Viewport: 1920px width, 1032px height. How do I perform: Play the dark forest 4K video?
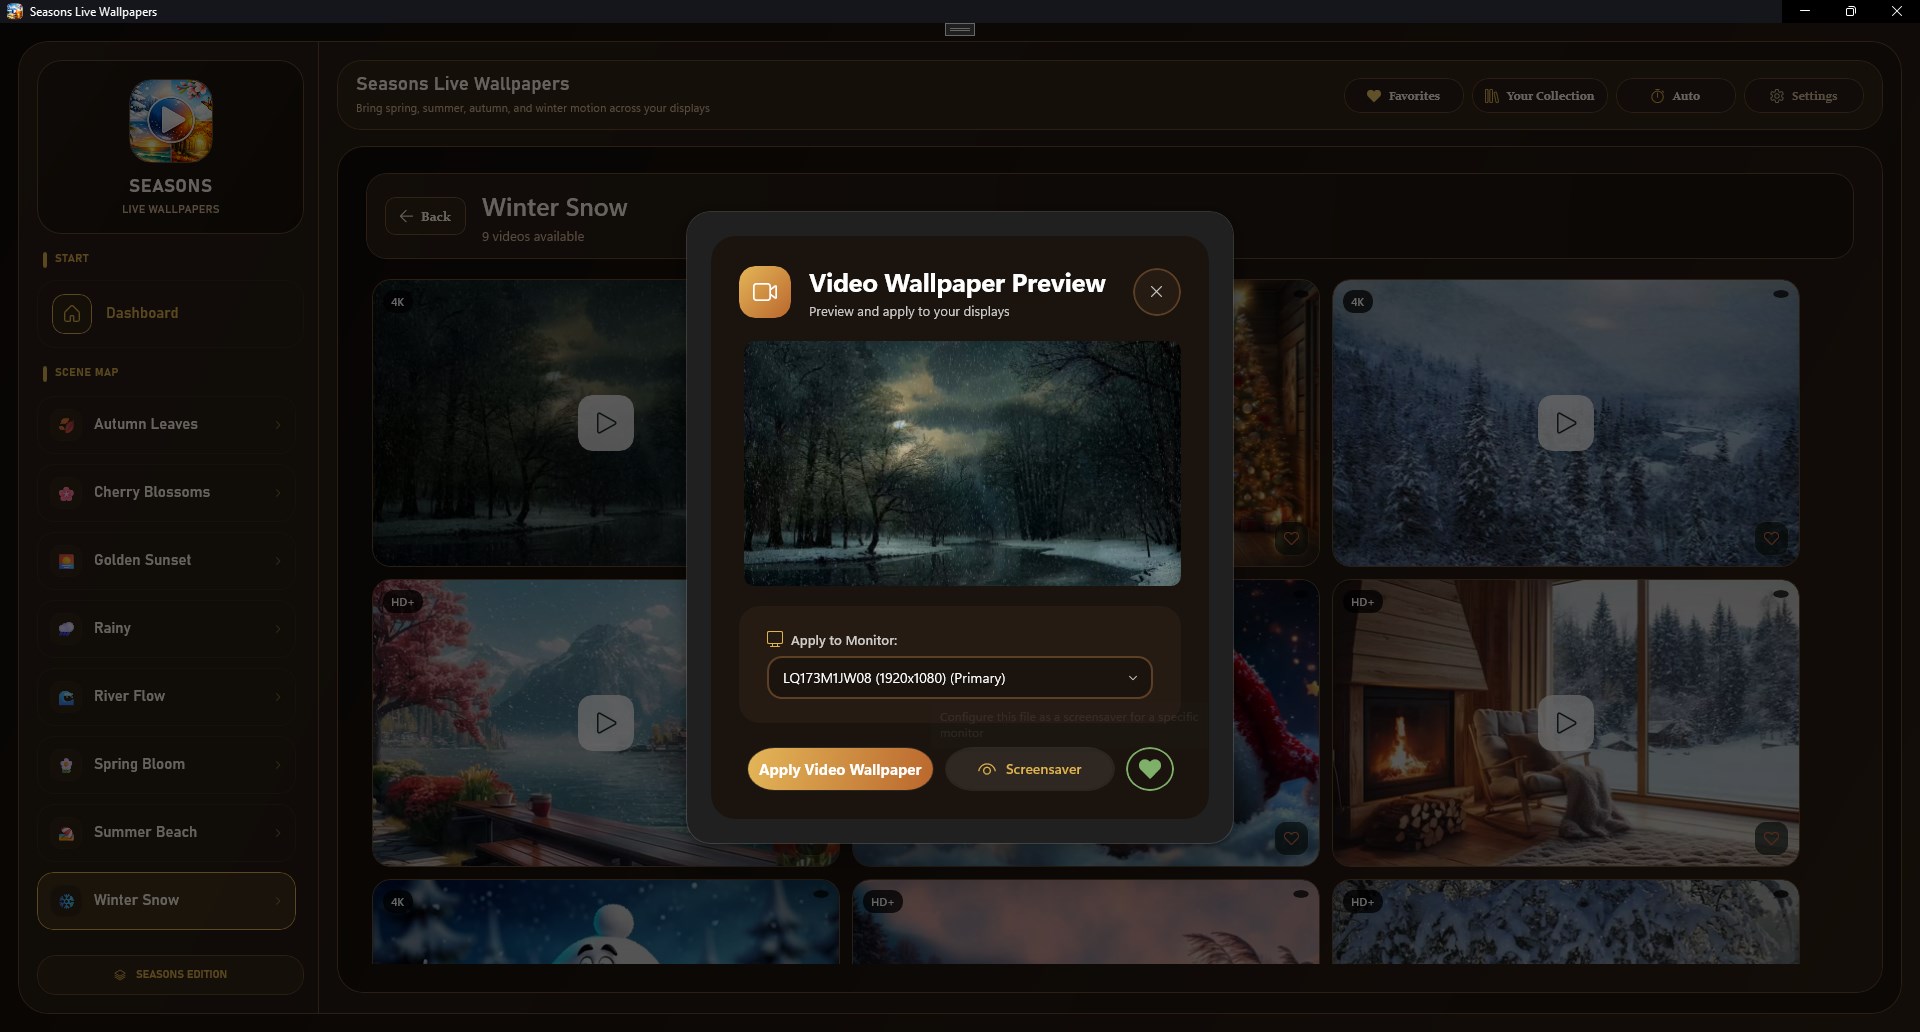click(x=606, y=423)
